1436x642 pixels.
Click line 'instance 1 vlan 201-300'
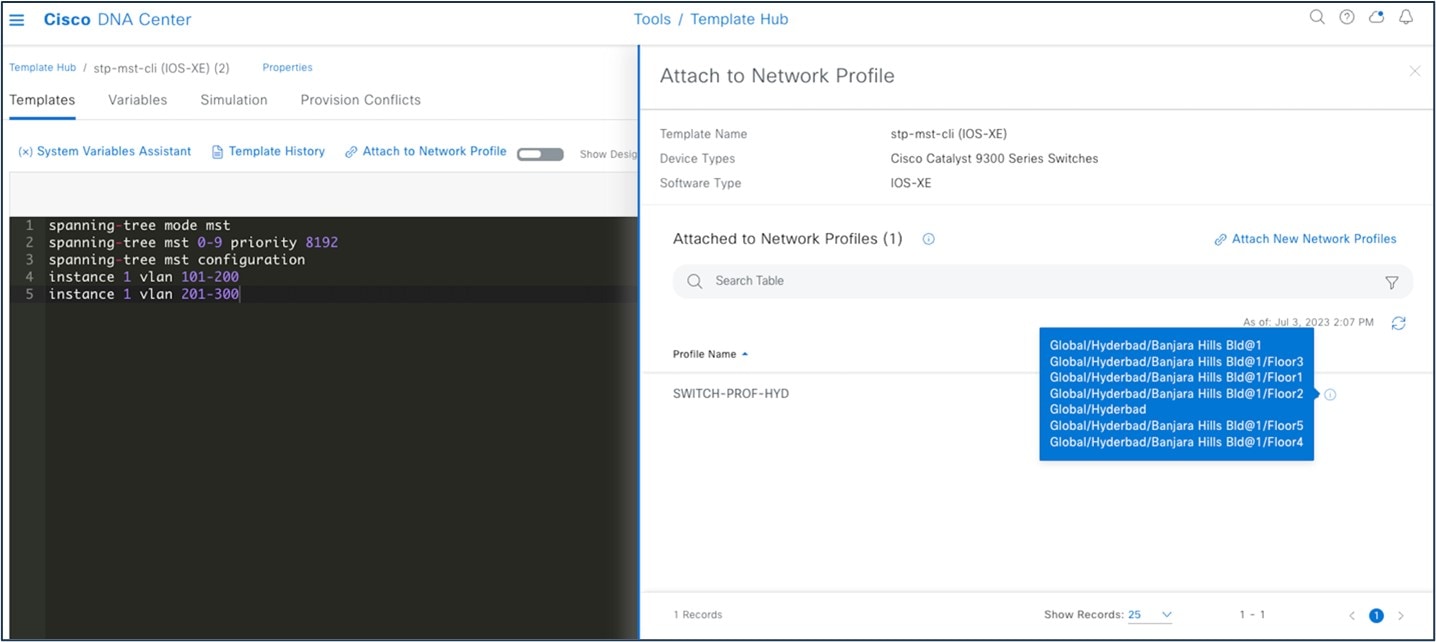(x=143, y=294)
